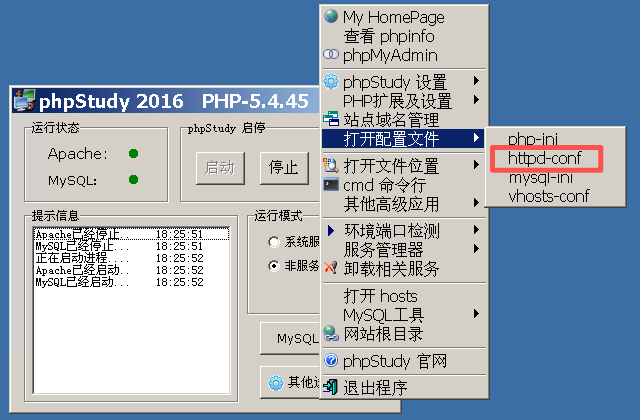Click the 停止 stop button
The width and height of the screenshot is (640, 420).
pyautogui.click(x=284, y=168)
